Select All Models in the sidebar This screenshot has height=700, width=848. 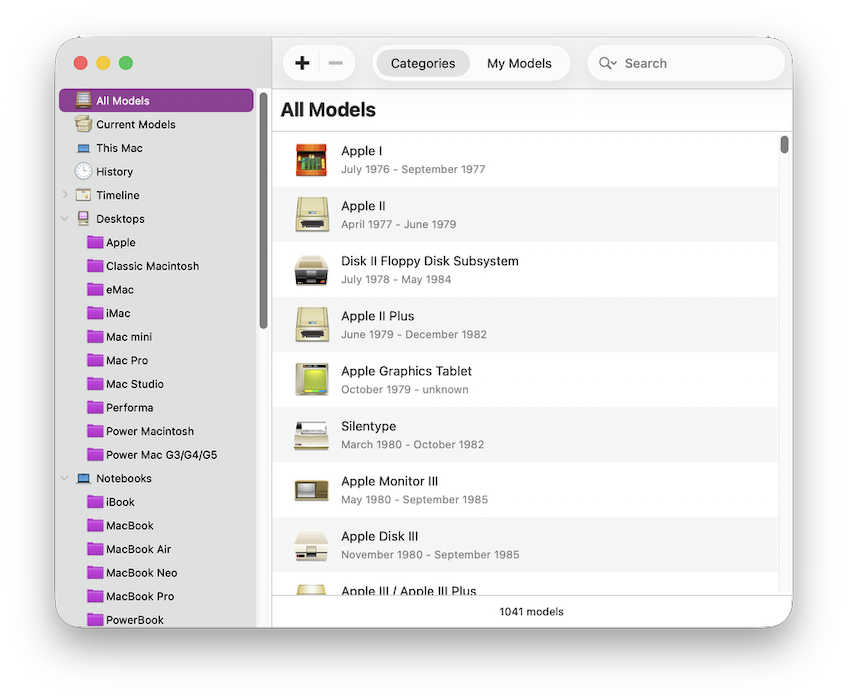[156, 101]
